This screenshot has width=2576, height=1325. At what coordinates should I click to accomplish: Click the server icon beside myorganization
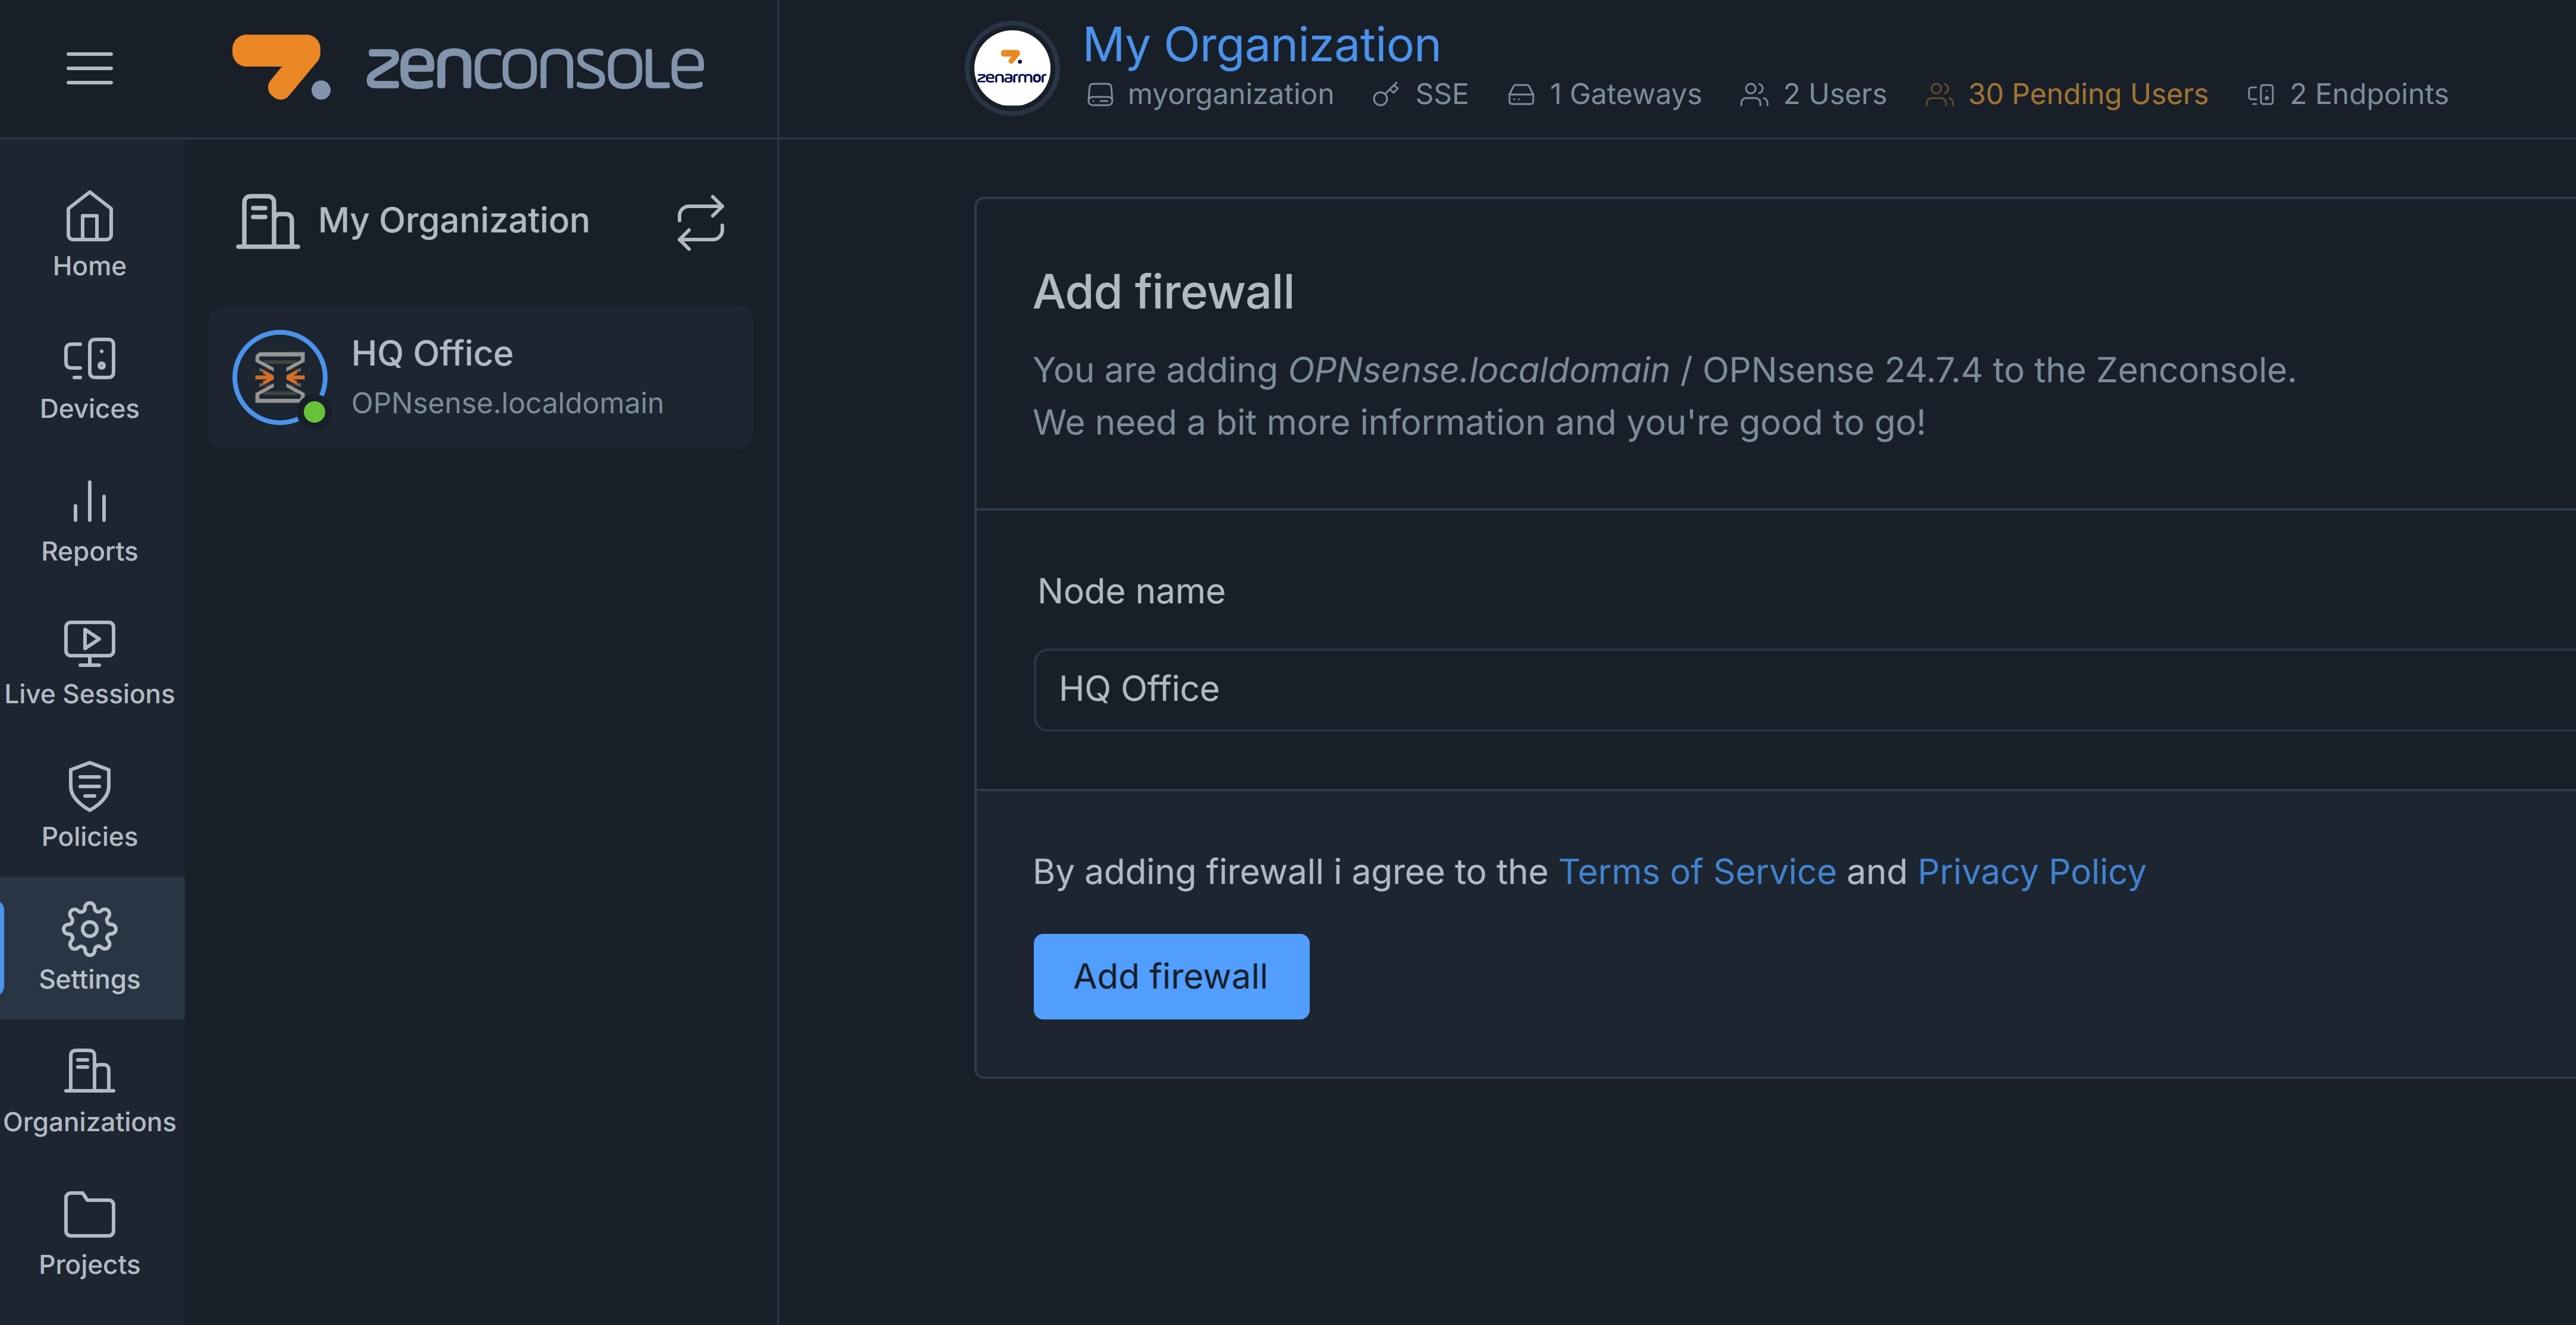[1100, 95]
